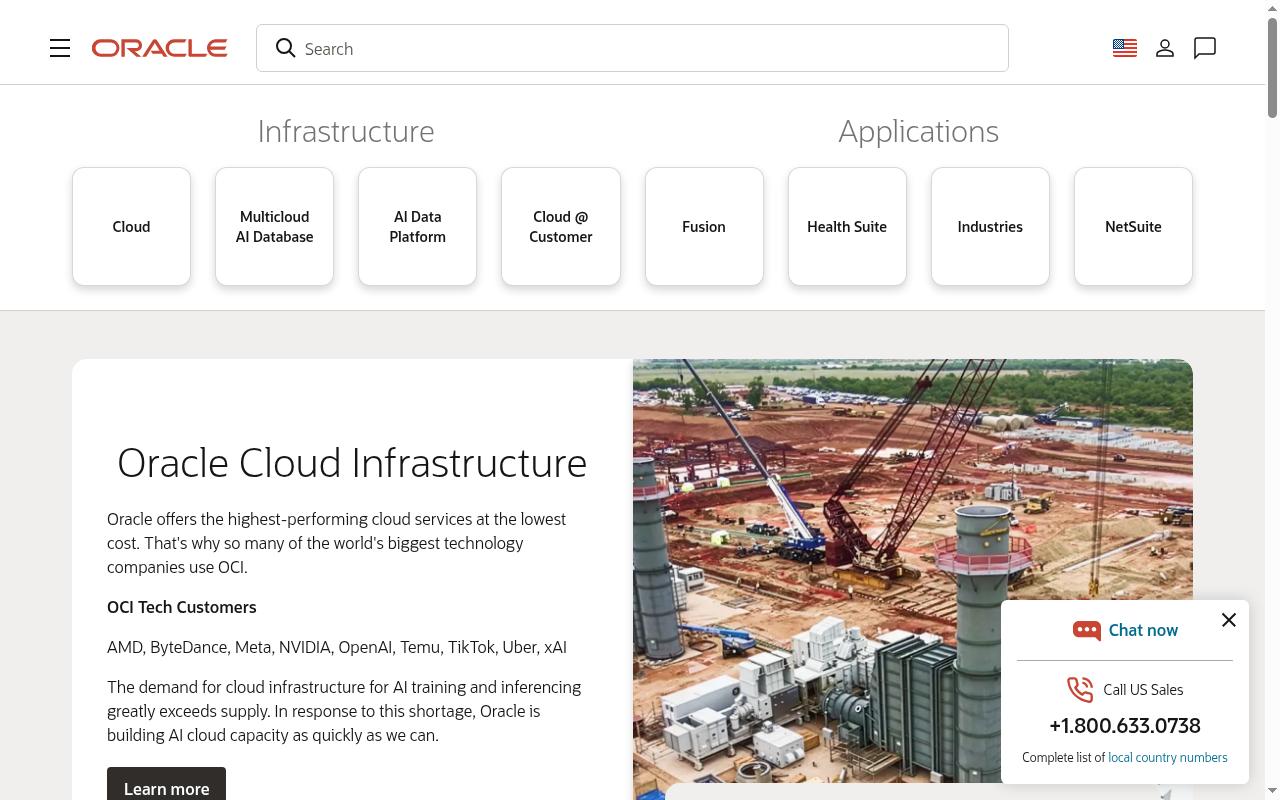The height and width of the screenshot is (800, 1280).
Task: Click the Infrastructure section heading
Action: [x=346, y=131]
